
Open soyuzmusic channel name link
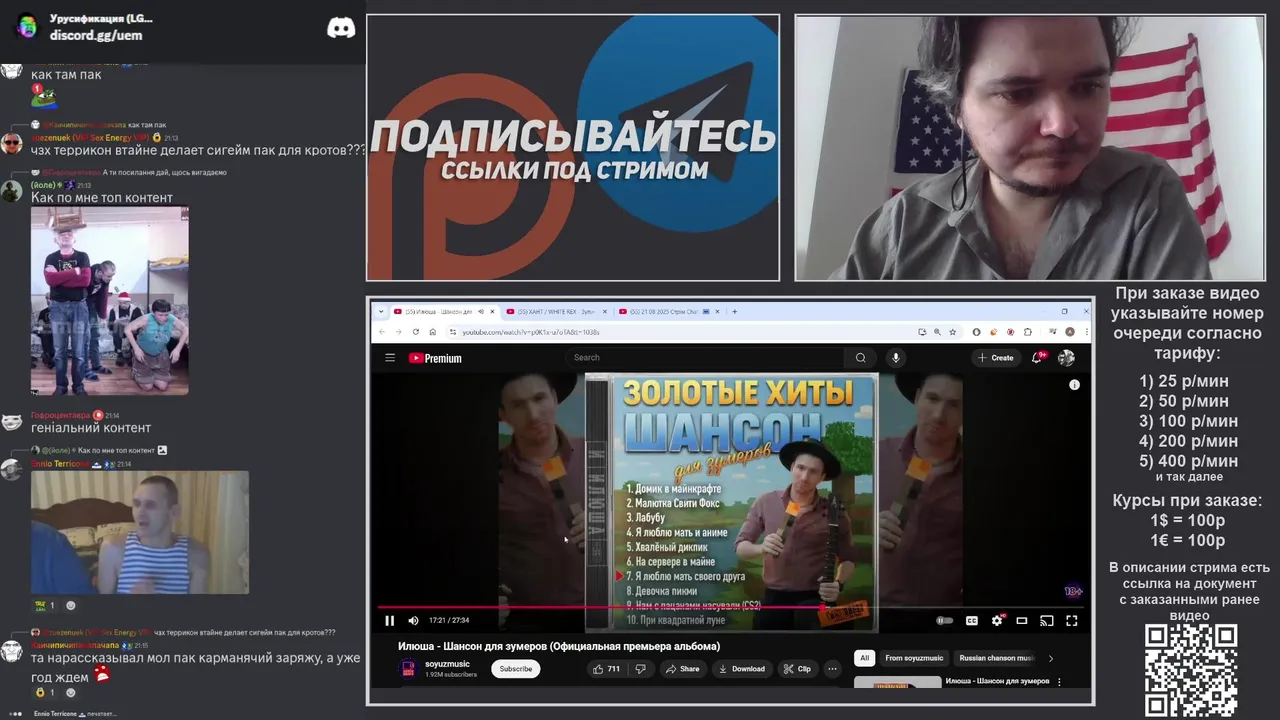tap(447, 664)
